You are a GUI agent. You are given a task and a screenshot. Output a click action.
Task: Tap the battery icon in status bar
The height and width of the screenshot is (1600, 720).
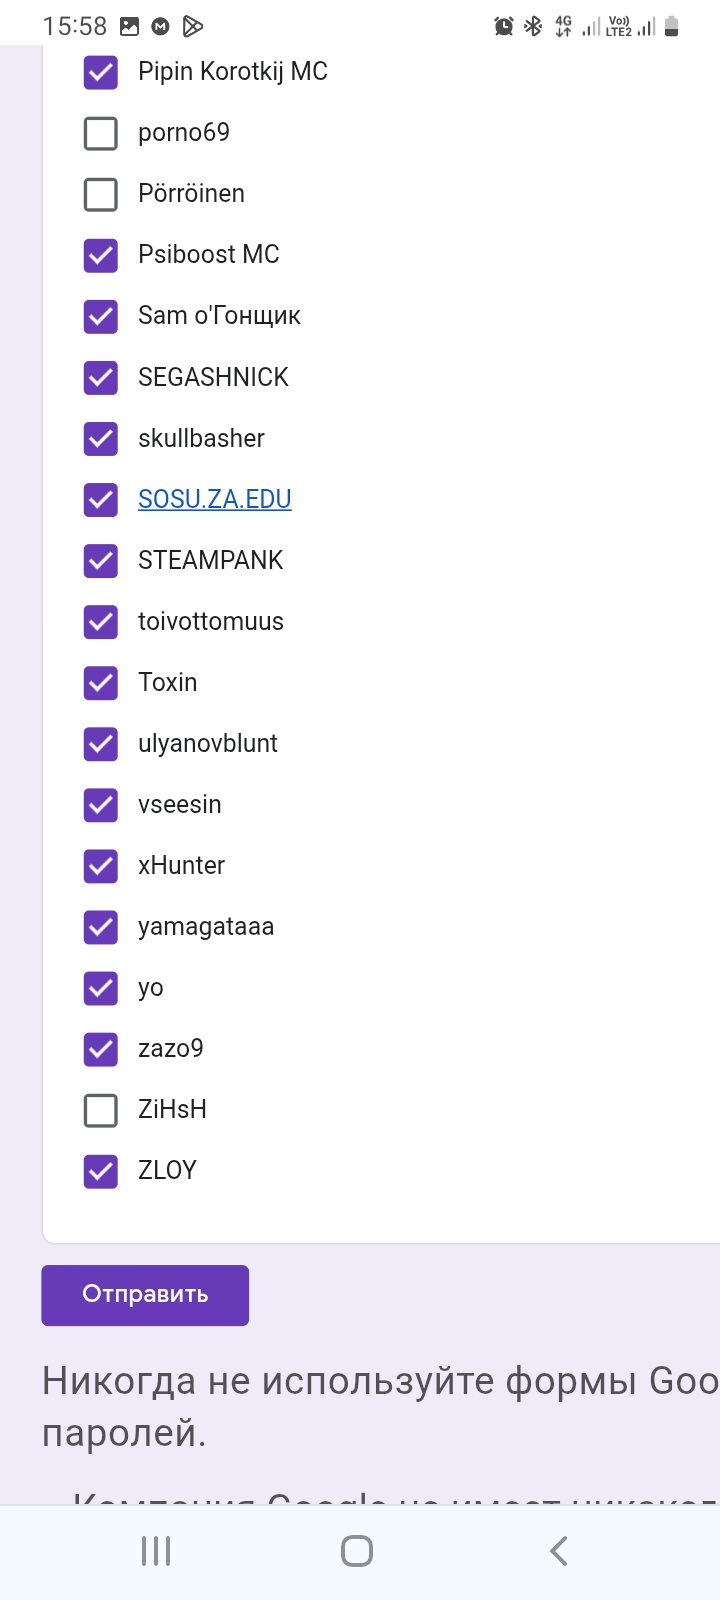pos(672,27)
